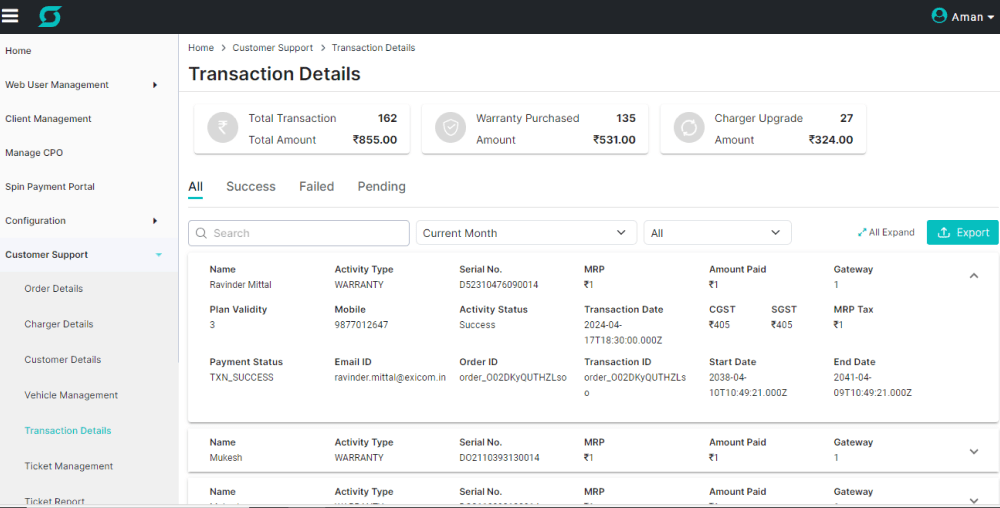Open the All filter dropdown
This screenshot has height=508, width=1000.
717,233
